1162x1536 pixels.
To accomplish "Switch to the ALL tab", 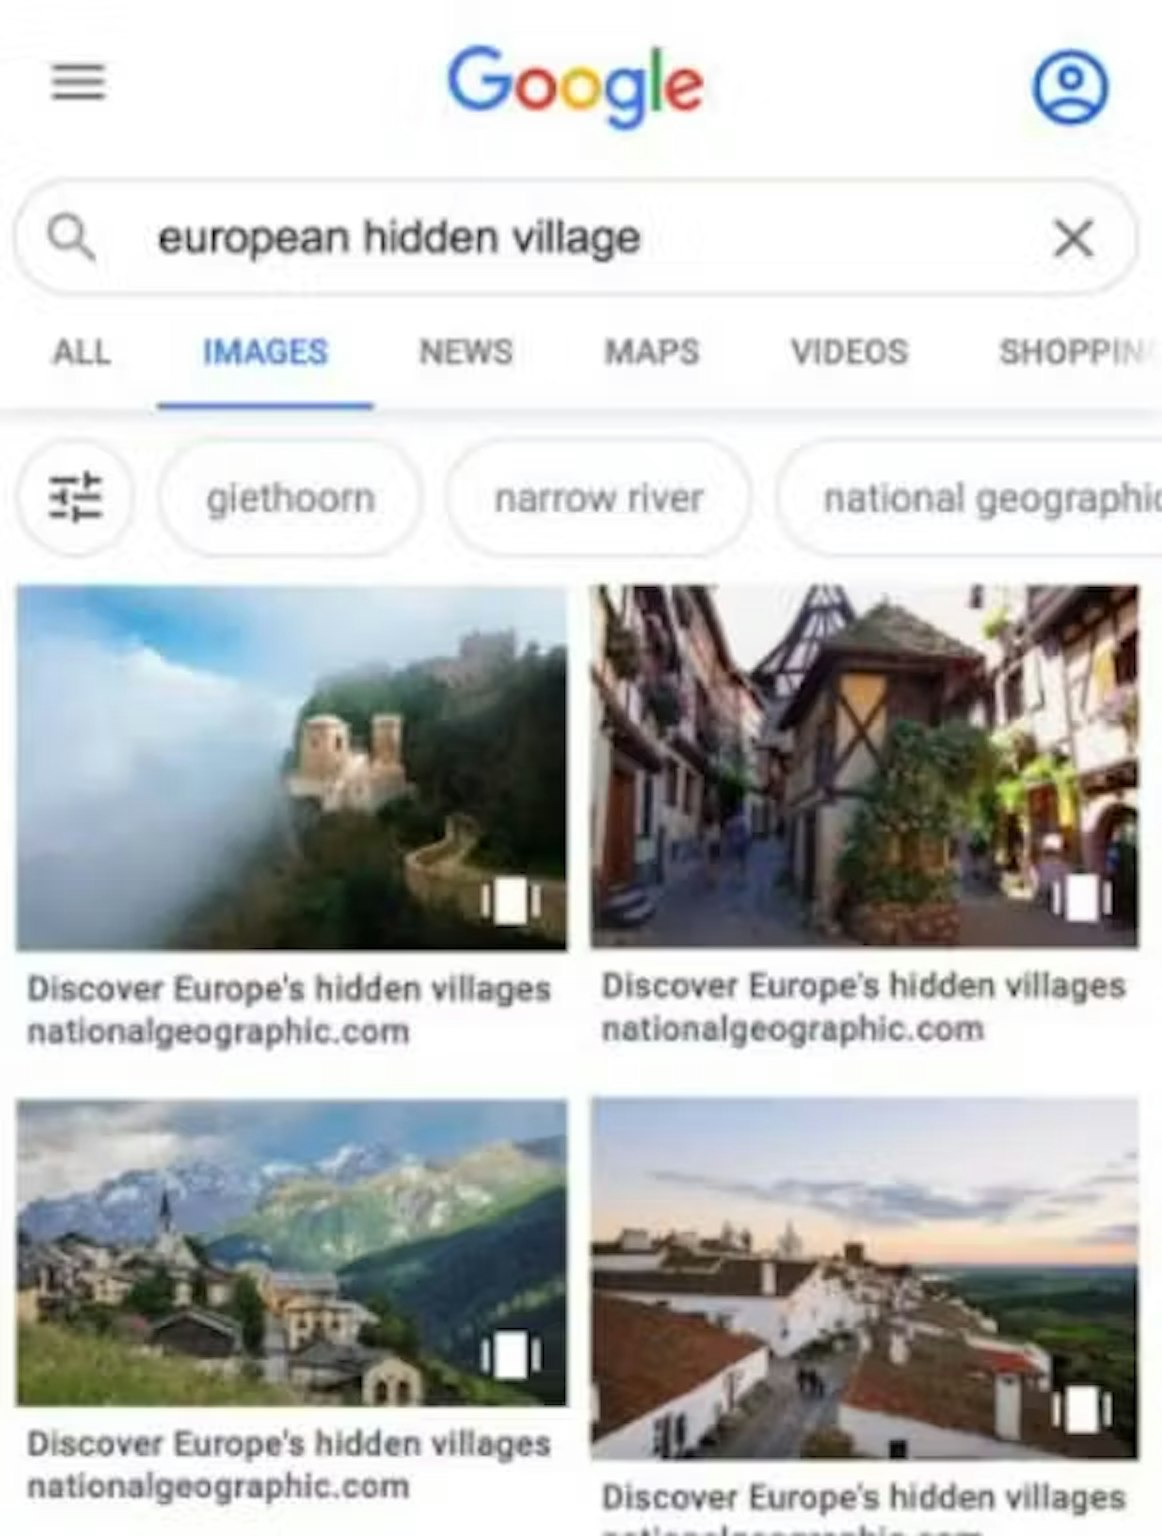I will point(81,352).
